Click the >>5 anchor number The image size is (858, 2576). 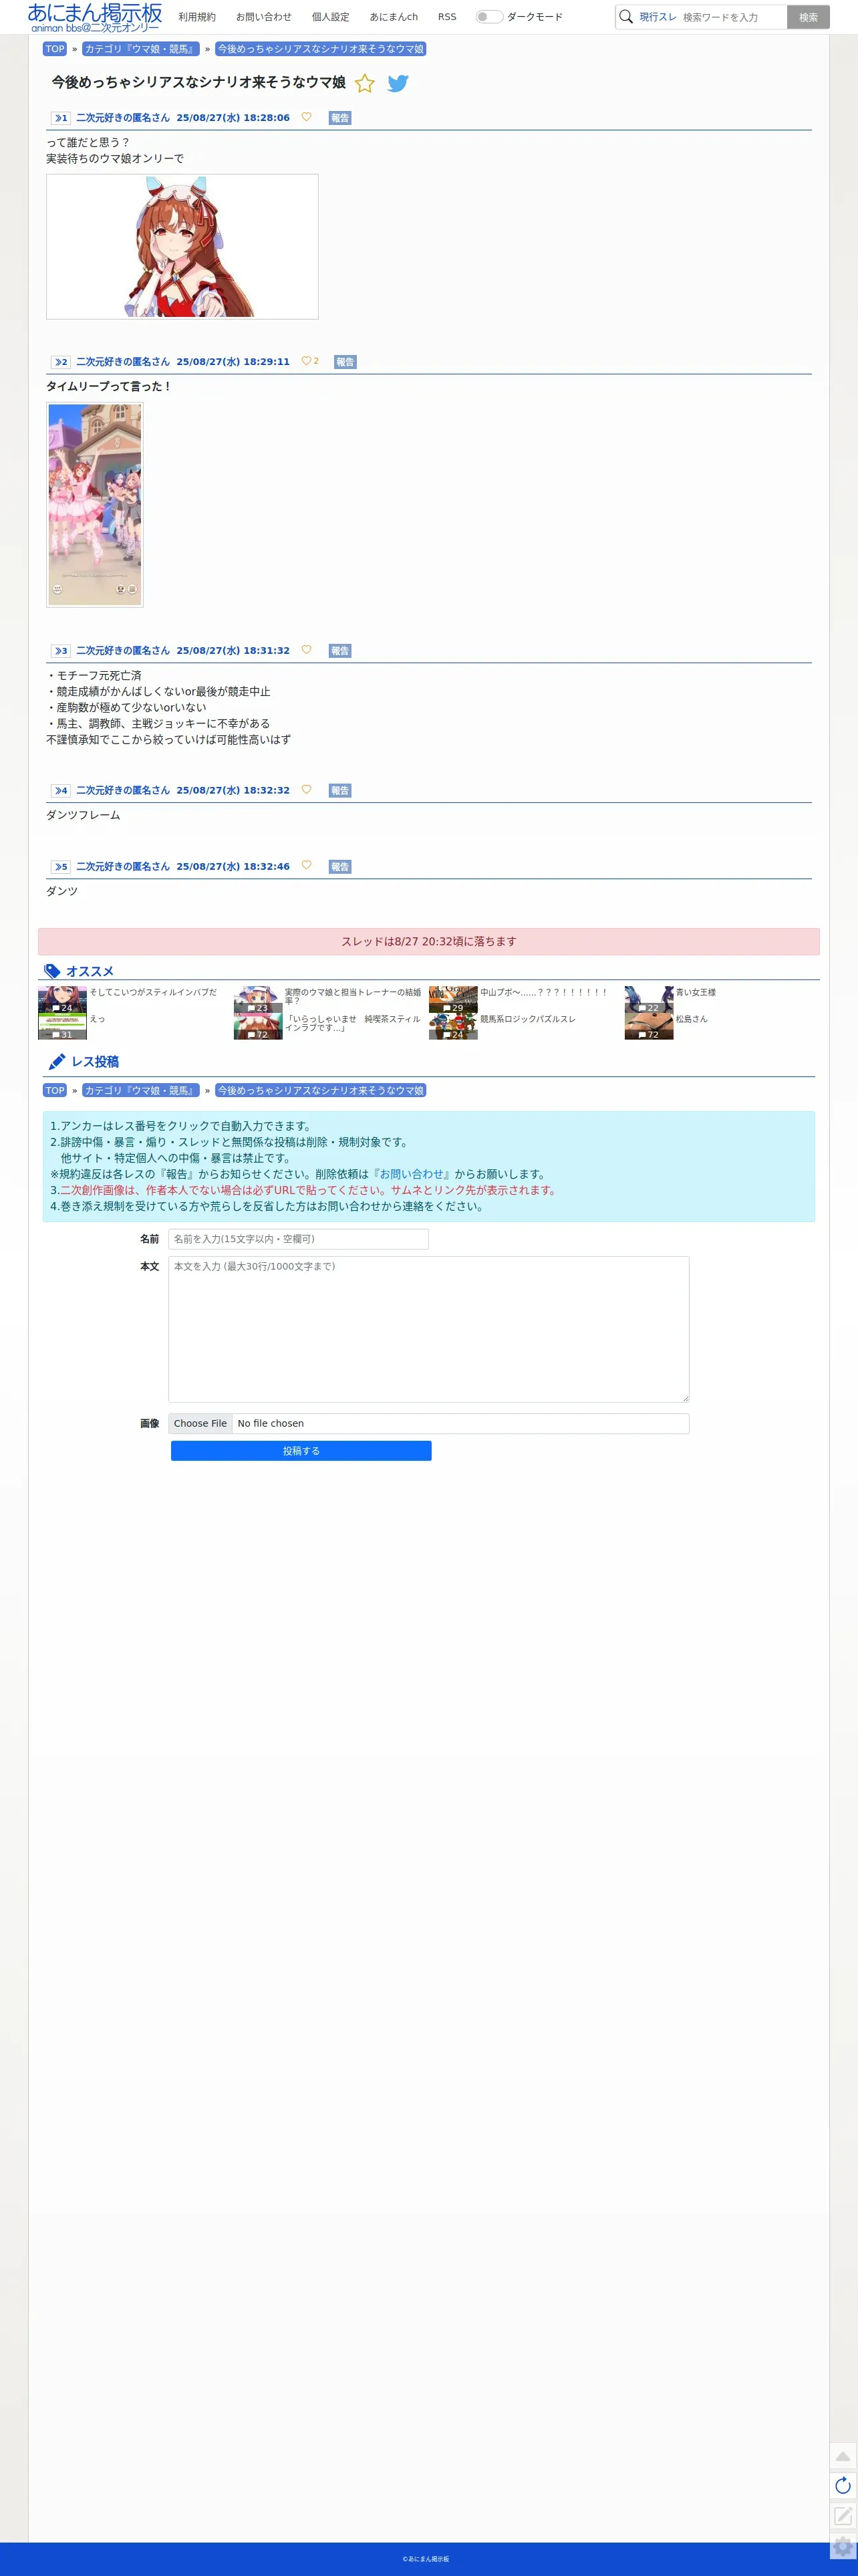click(61, 867)
